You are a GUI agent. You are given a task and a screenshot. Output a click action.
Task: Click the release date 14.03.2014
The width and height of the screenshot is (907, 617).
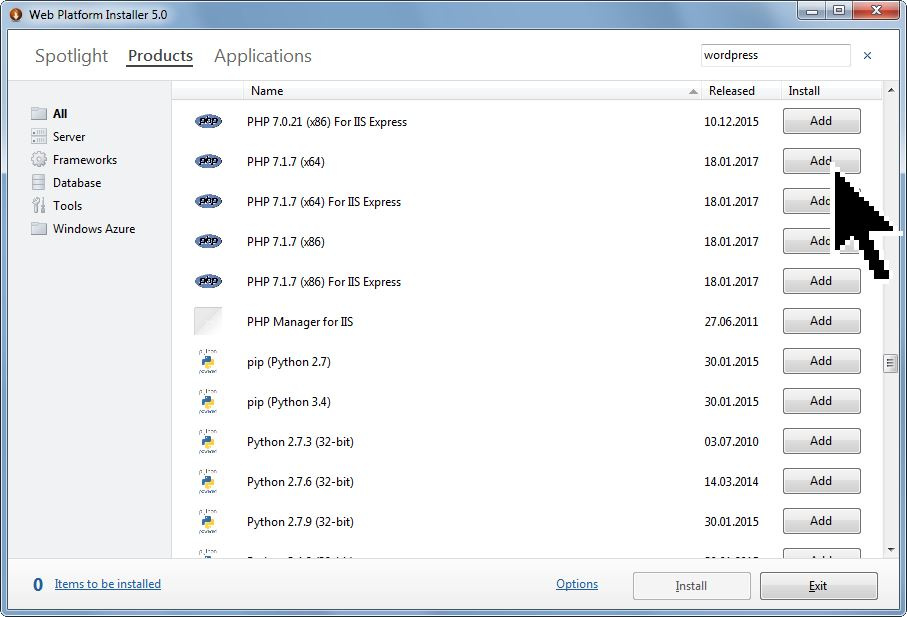pos(731,482)
